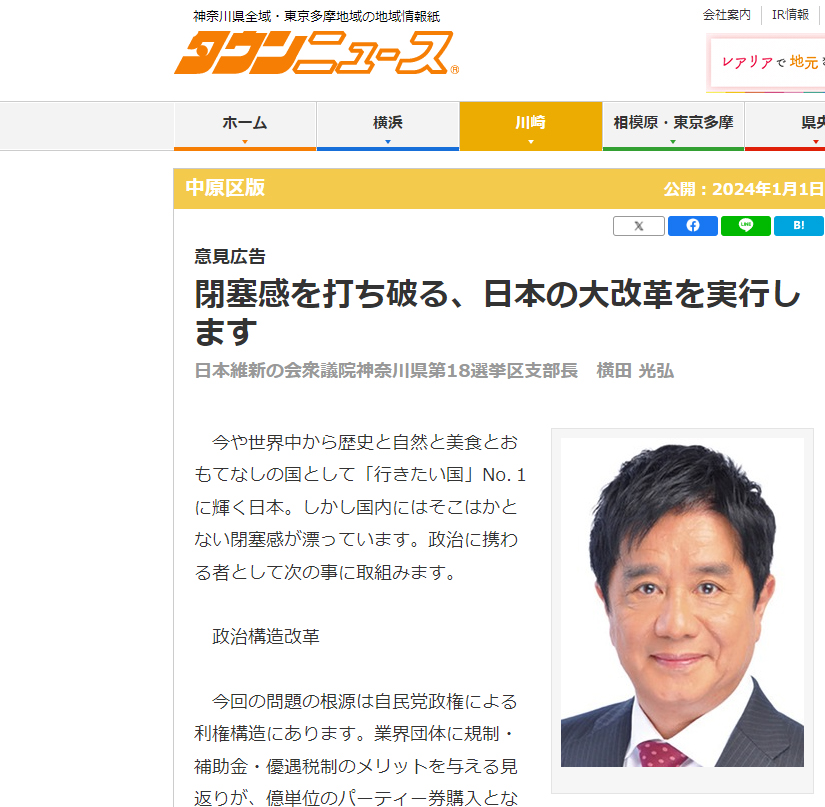
Task: Share article on X
Action: pyautogui.click(x=639, y=226)
